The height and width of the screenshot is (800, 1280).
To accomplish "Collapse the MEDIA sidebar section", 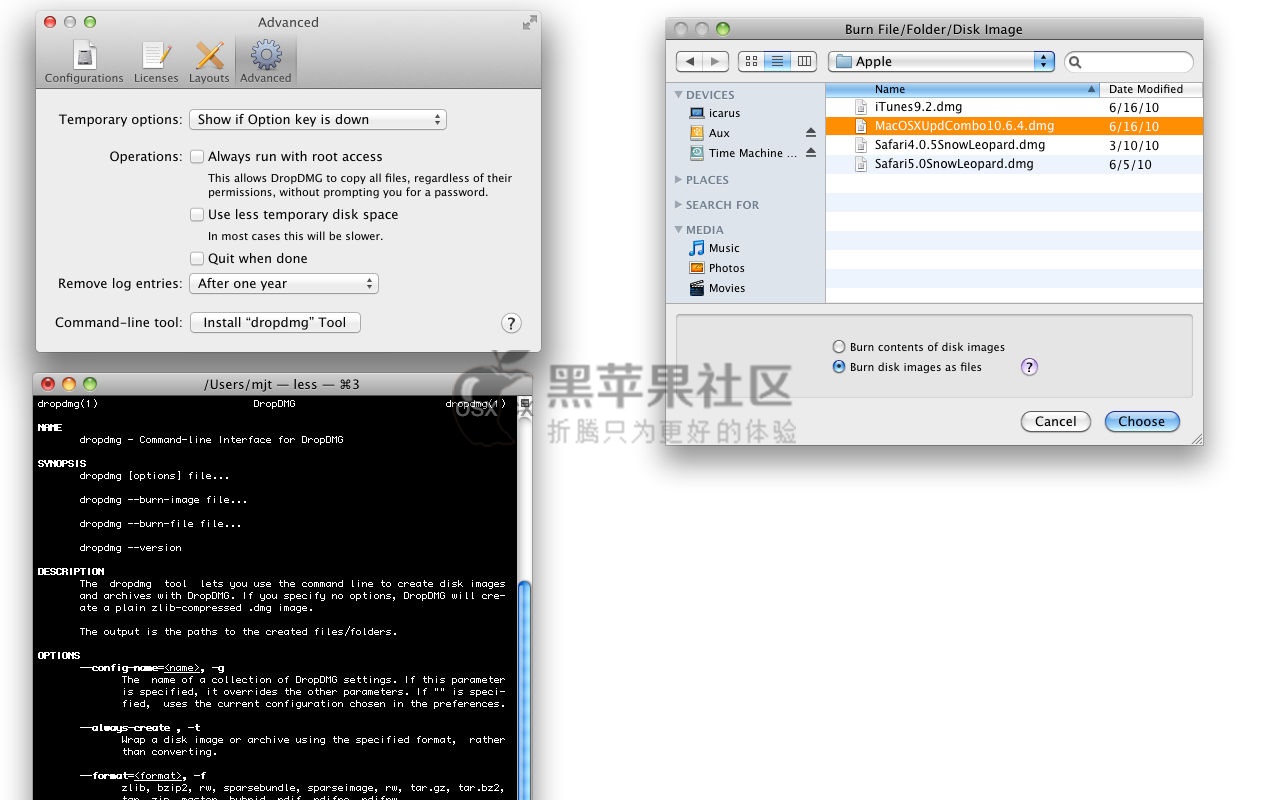I will click(x=679, y=230).
